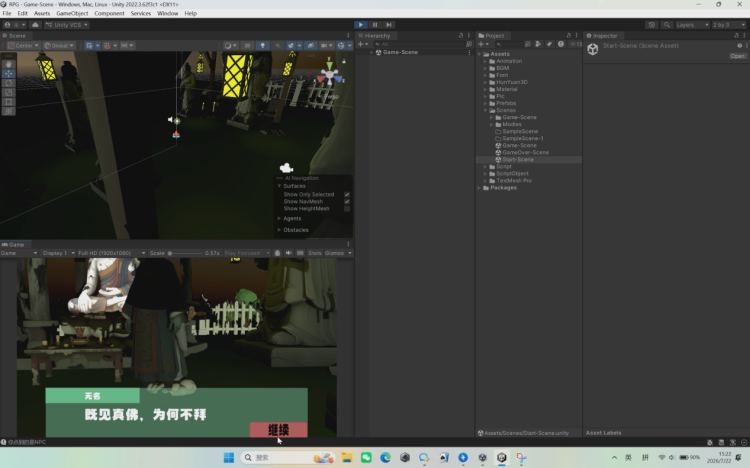Pause the game with the Pause button
This screenshot has height=468, width=750.
(x=375, y=25)
